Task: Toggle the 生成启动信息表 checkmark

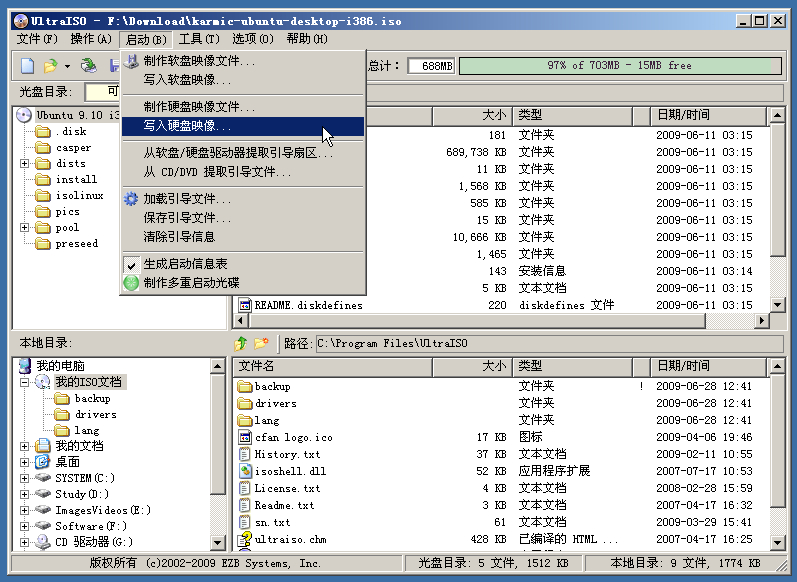Action: pos(131,264)
